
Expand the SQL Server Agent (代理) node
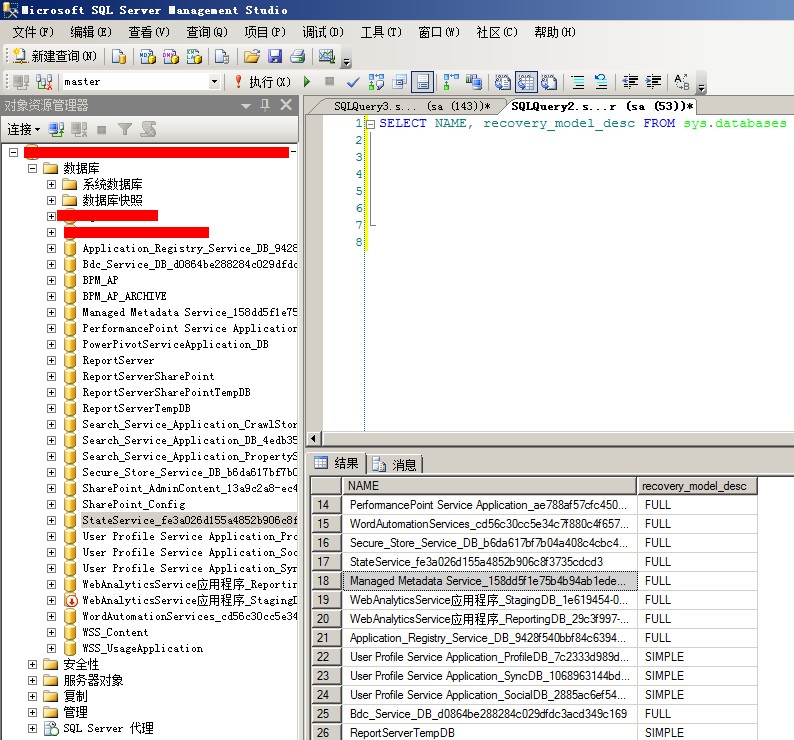click(32, 728)
